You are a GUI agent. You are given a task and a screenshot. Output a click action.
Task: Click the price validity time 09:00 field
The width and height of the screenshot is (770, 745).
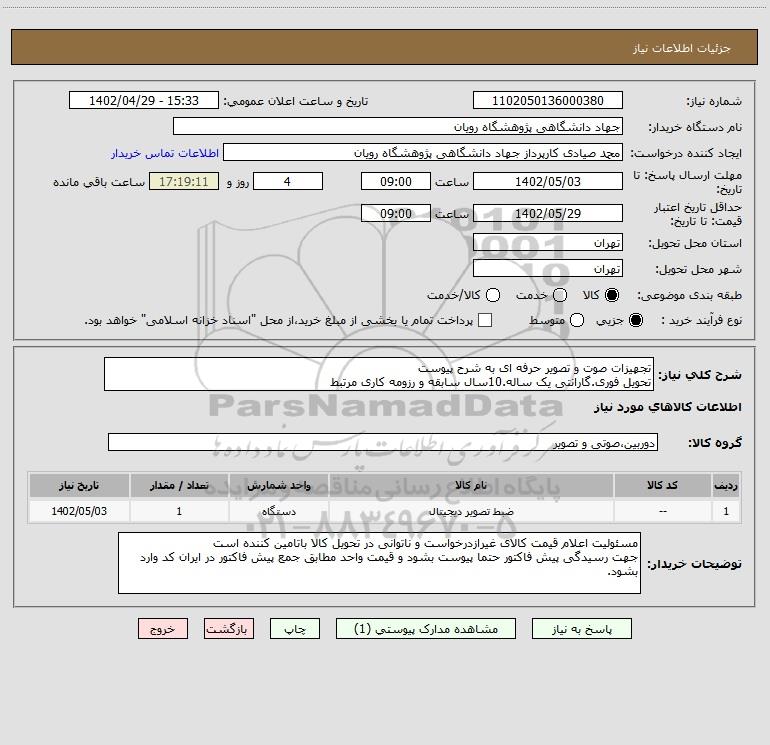tap(396, 213)
